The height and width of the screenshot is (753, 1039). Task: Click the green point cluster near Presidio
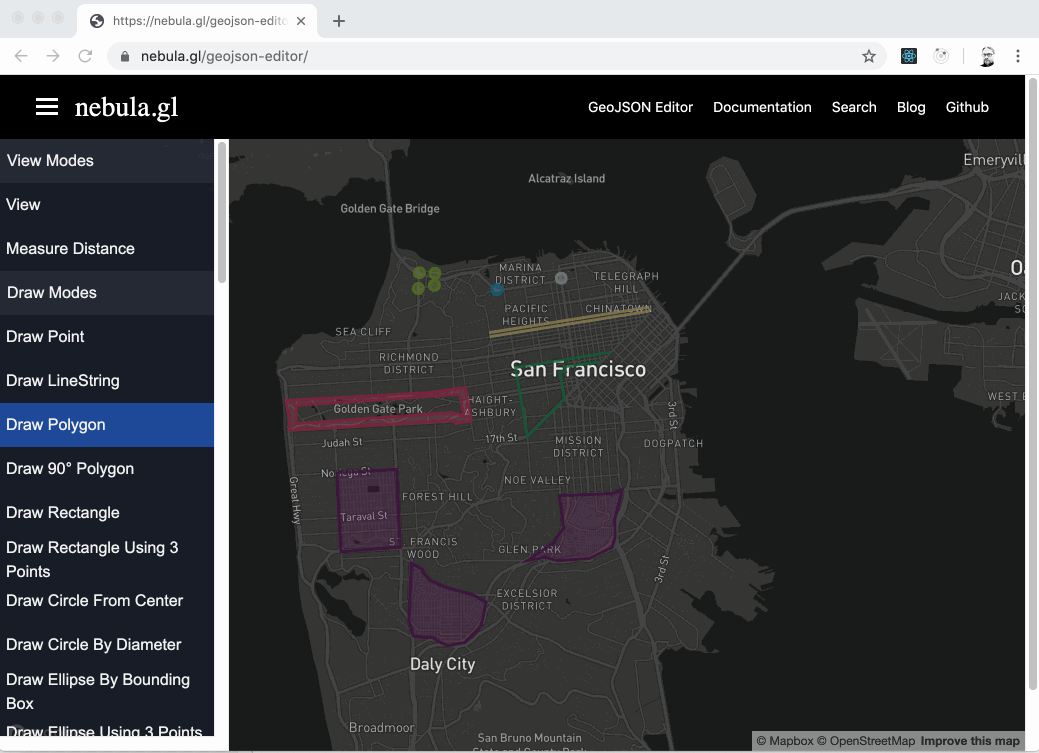pos(426,280)
